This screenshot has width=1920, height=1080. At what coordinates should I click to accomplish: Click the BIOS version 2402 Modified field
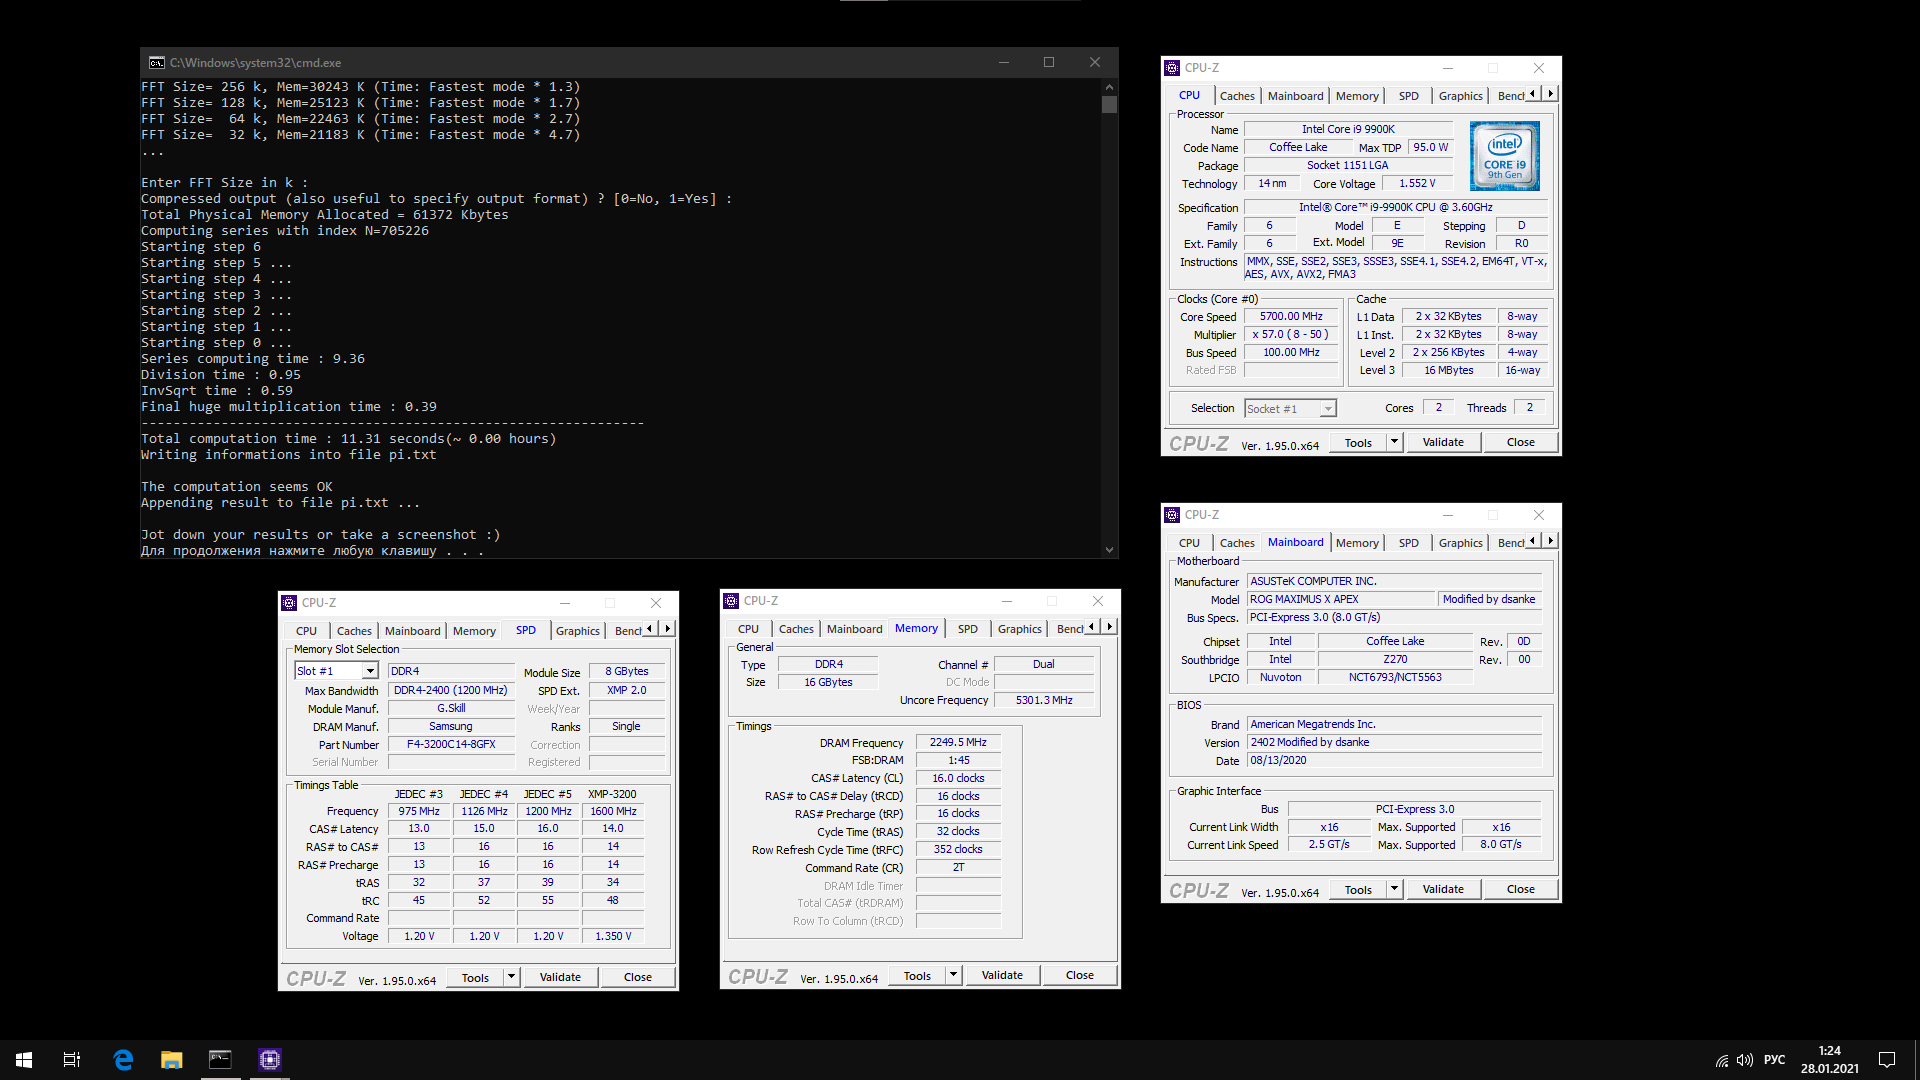pyautogui.click(x=1394, y=742)
